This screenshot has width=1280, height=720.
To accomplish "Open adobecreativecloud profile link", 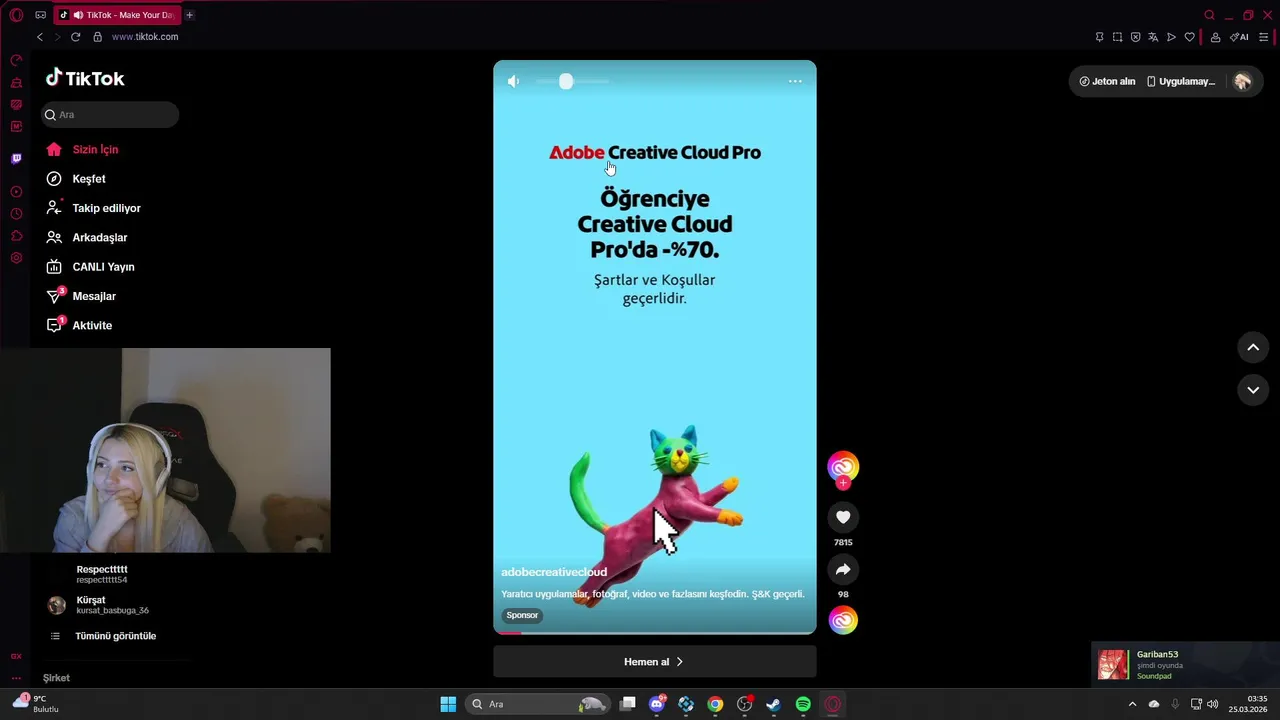I will tap(554, 572).
